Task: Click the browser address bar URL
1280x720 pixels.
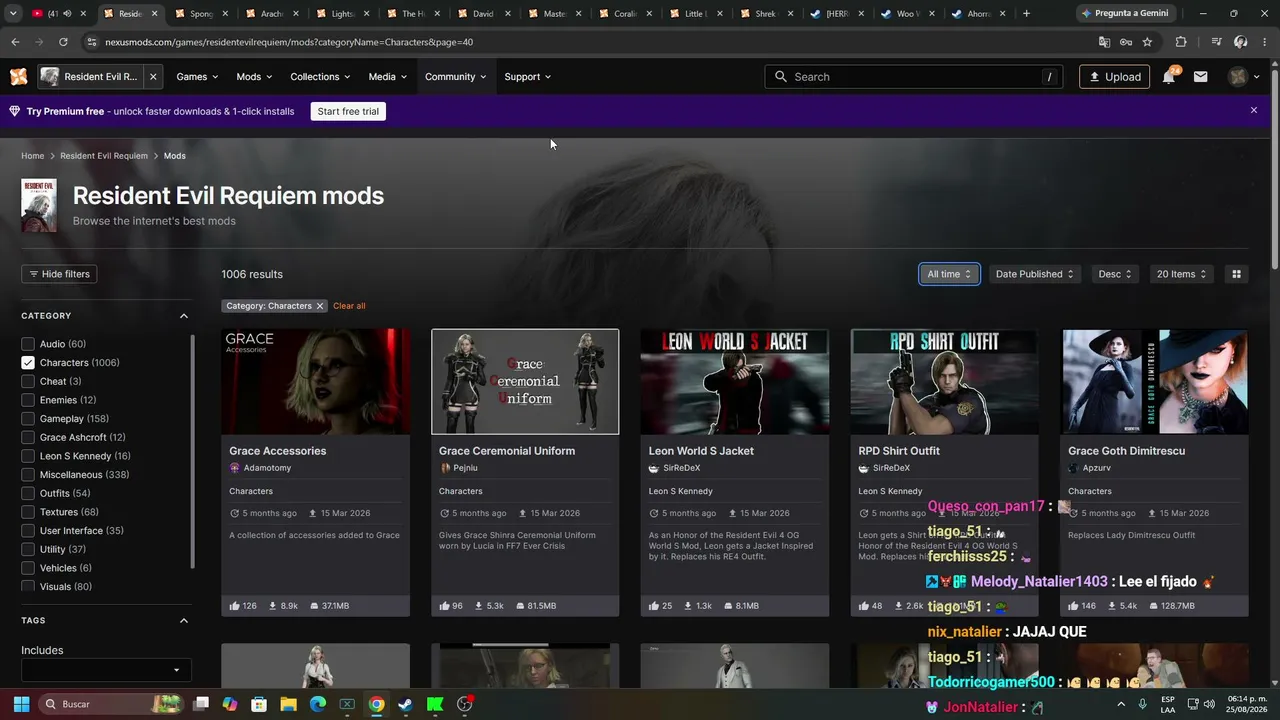Action: pos(289,42)
